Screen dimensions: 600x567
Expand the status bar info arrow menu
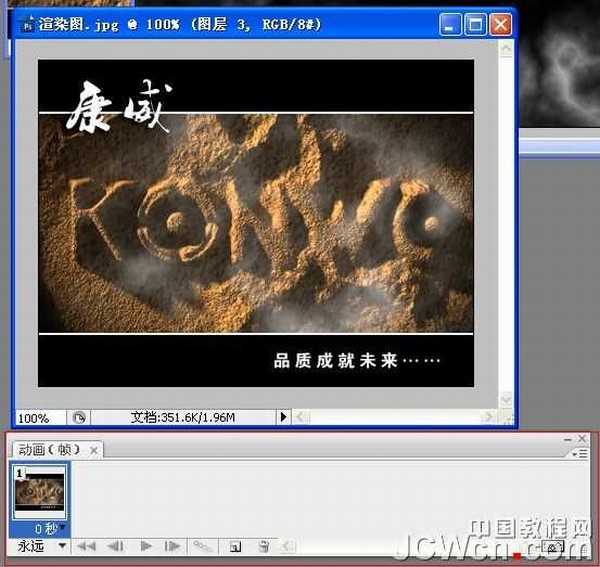click(x=283, y=417)
